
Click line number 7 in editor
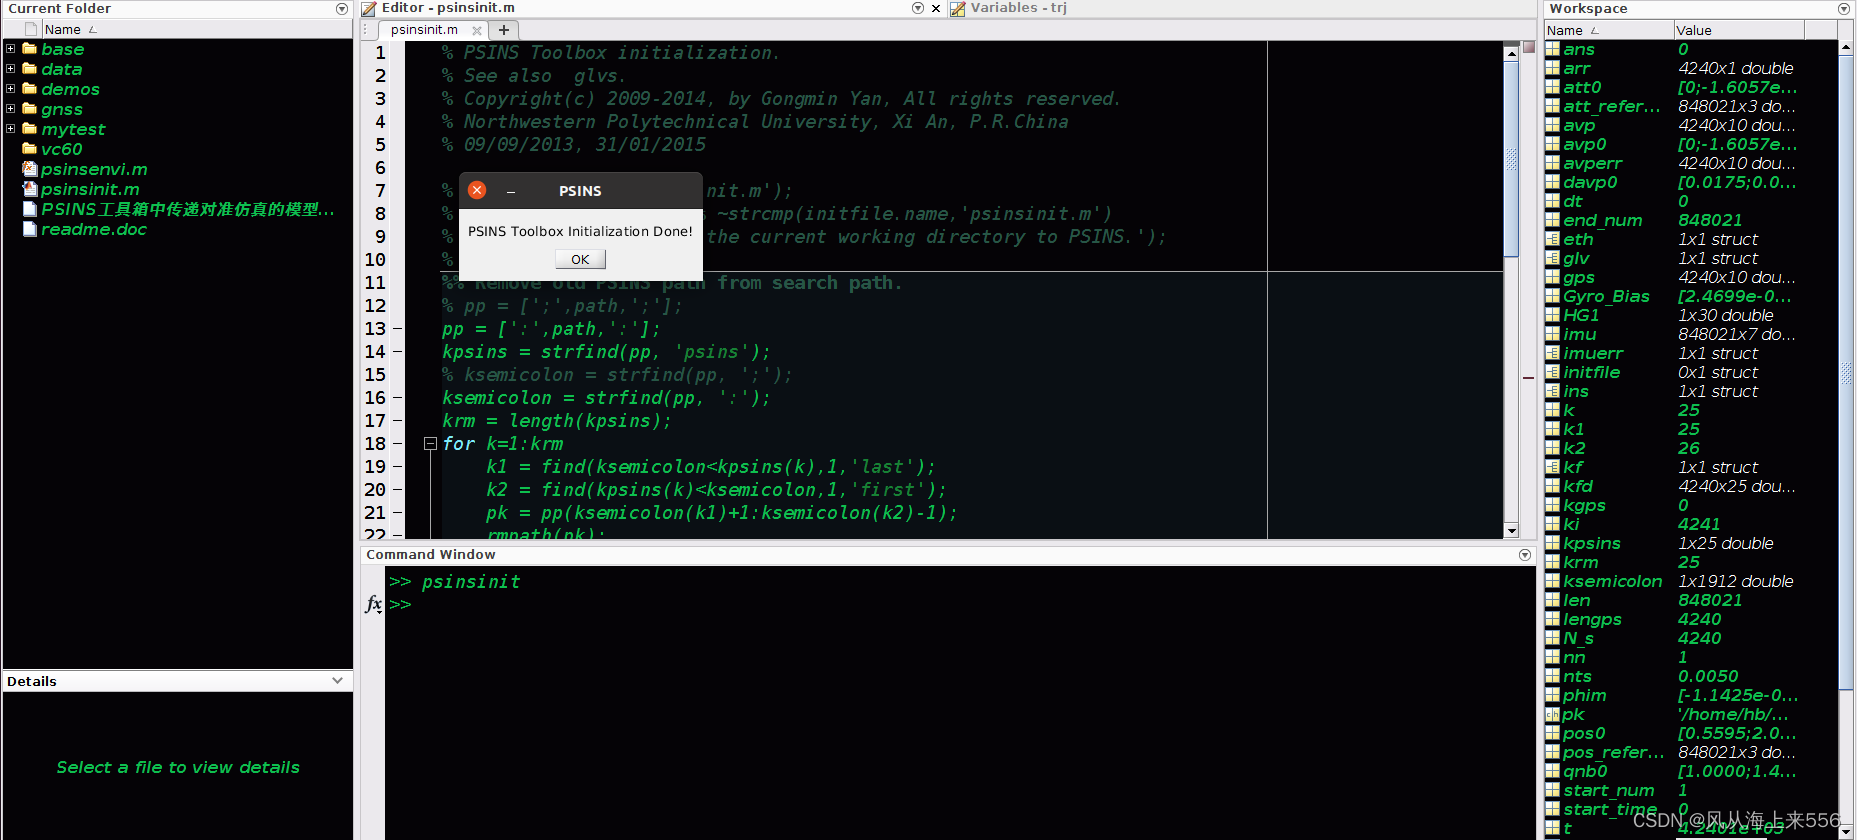380,191
